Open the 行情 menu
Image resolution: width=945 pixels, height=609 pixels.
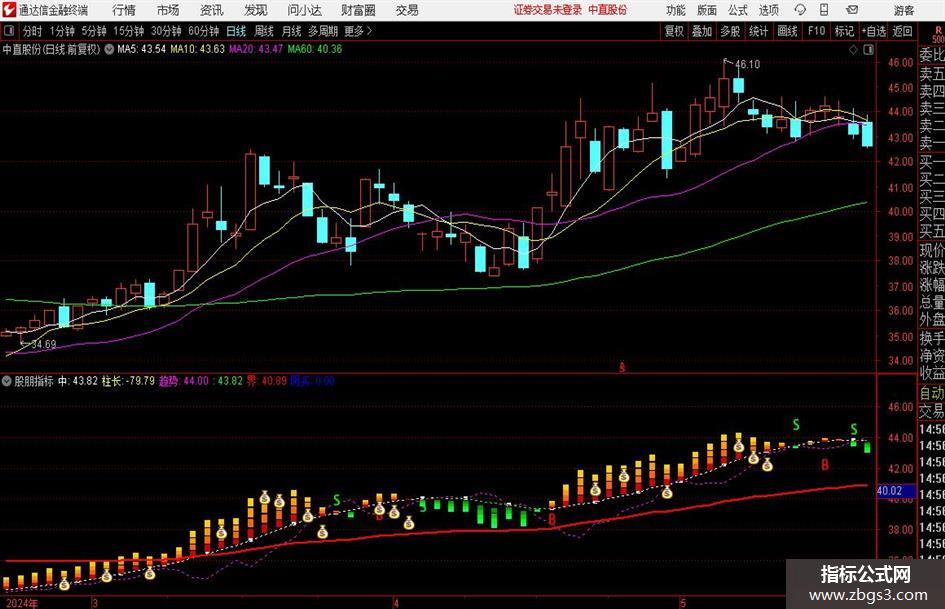click(124, 10)
